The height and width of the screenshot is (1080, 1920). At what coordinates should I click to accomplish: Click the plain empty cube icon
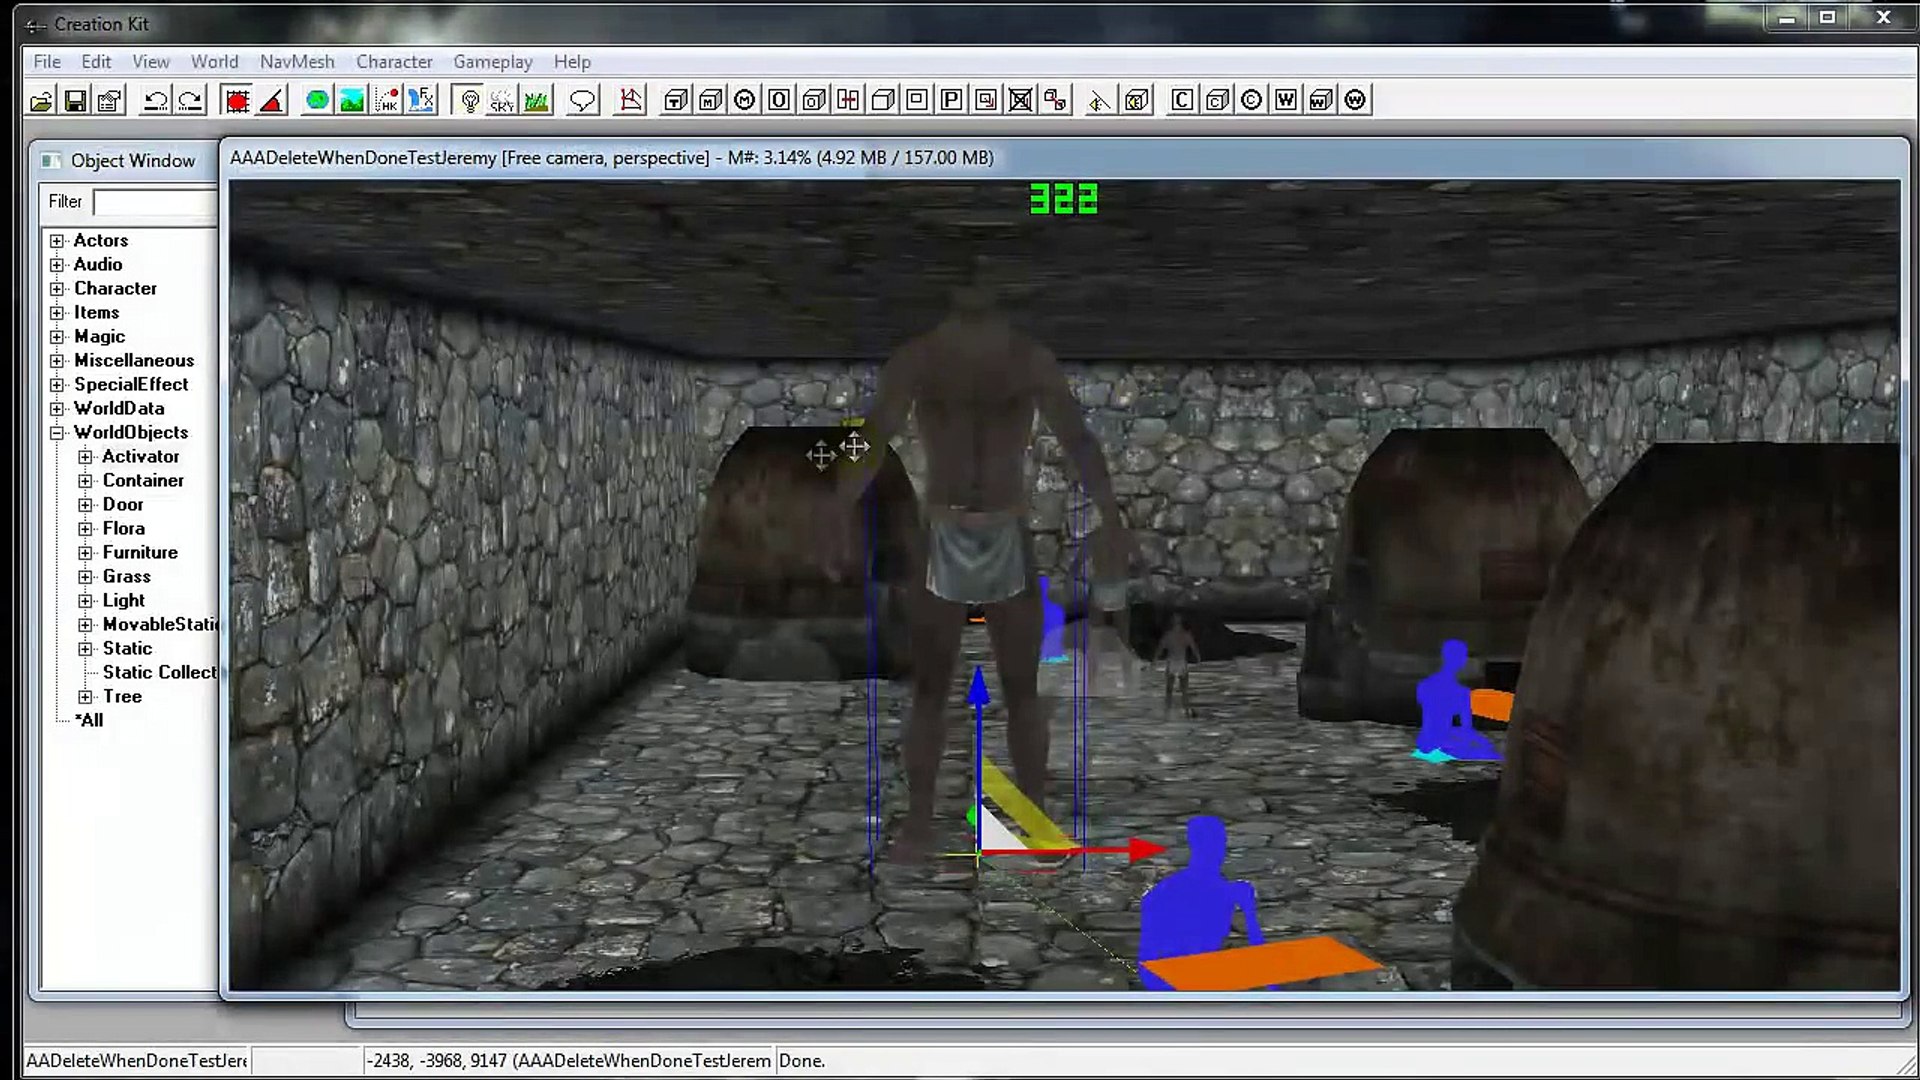point(882,100)
